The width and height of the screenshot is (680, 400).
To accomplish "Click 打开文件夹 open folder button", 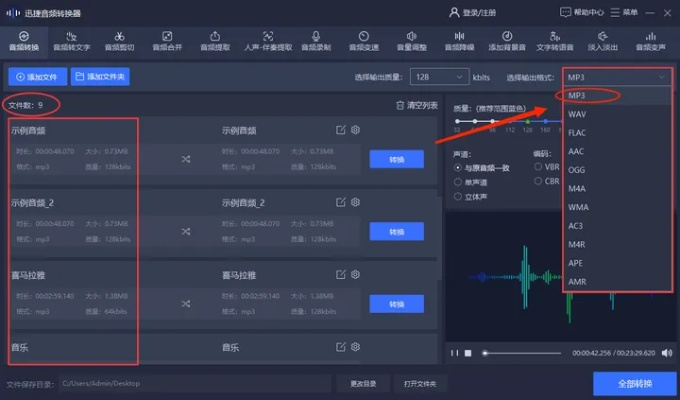I will [420, 384].
